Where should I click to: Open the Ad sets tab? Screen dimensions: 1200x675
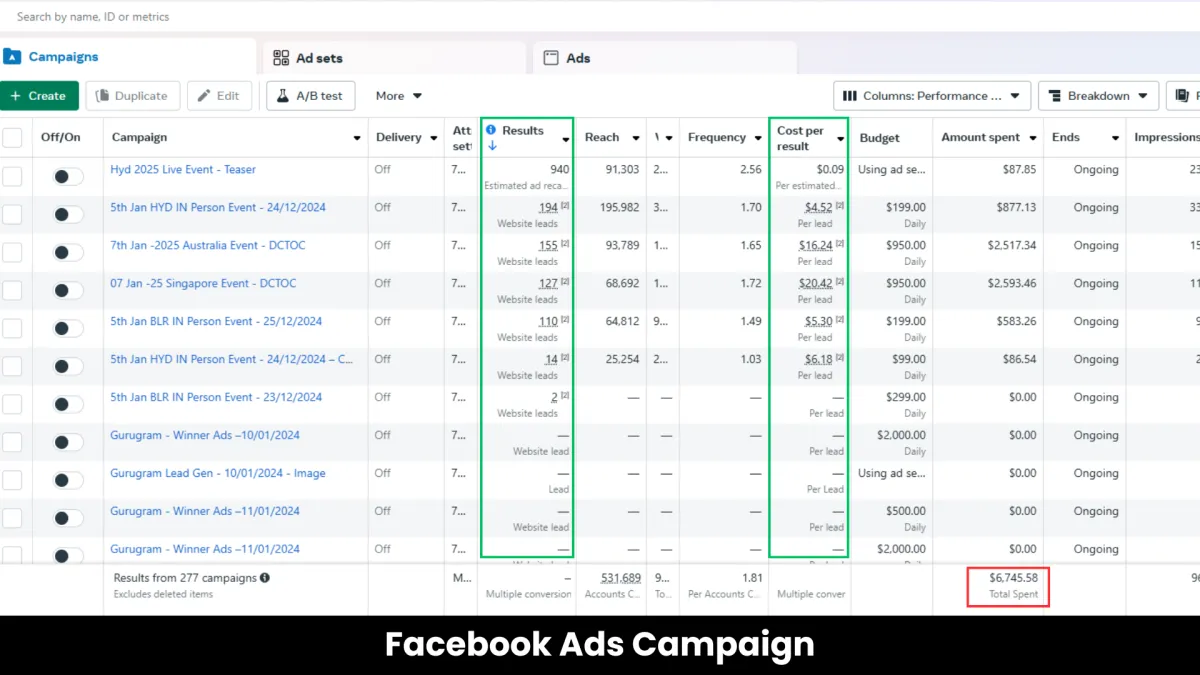(x=394, y=58)
